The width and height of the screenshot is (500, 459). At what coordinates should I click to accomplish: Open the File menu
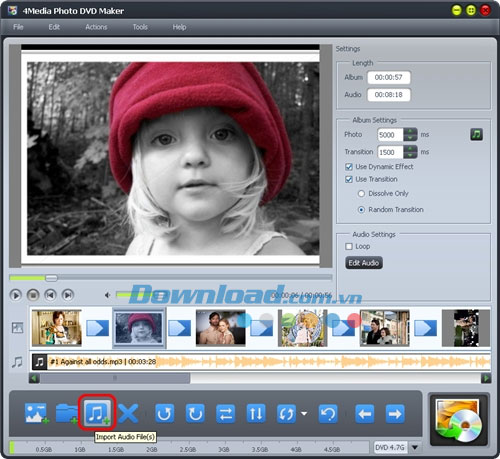tap(18, 27)
